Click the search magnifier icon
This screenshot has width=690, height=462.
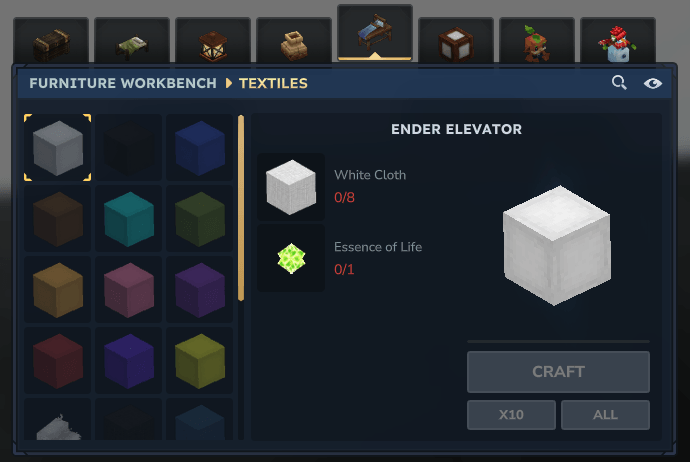[x=619, y=82]
